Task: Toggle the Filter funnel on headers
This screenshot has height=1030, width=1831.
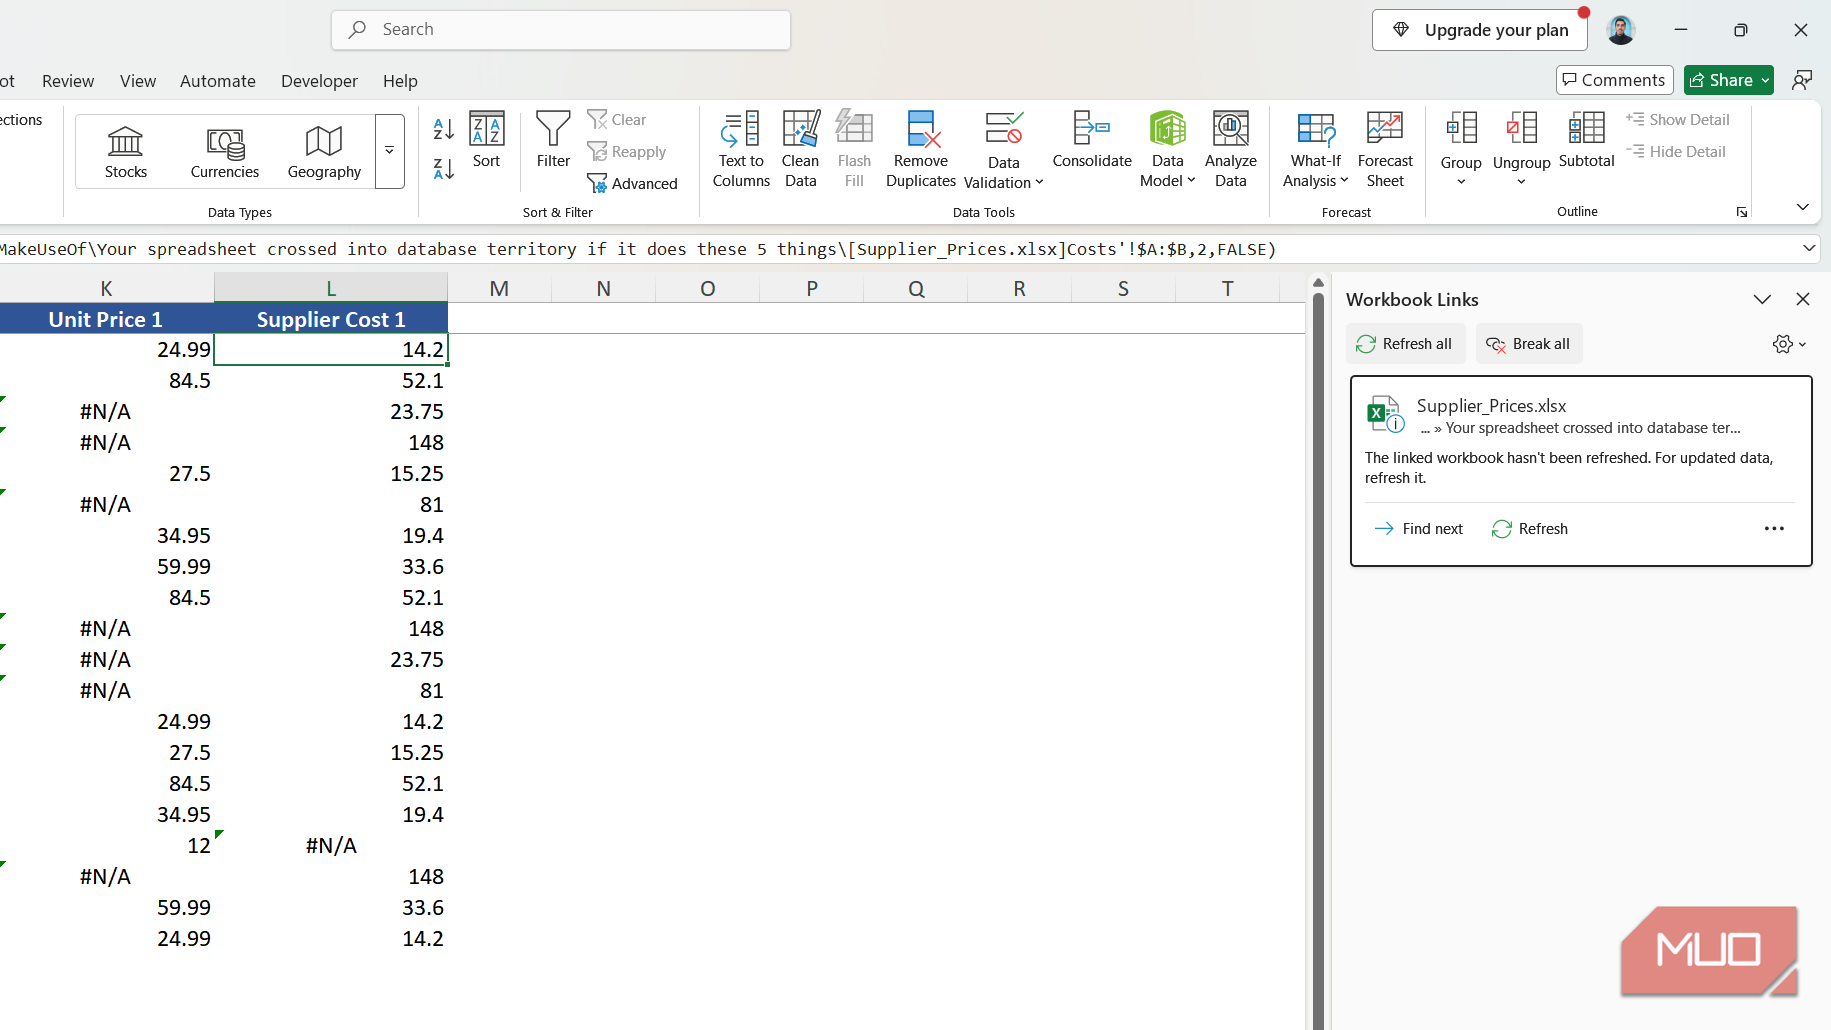Action: pyautogui.click(x=553, y=140)
